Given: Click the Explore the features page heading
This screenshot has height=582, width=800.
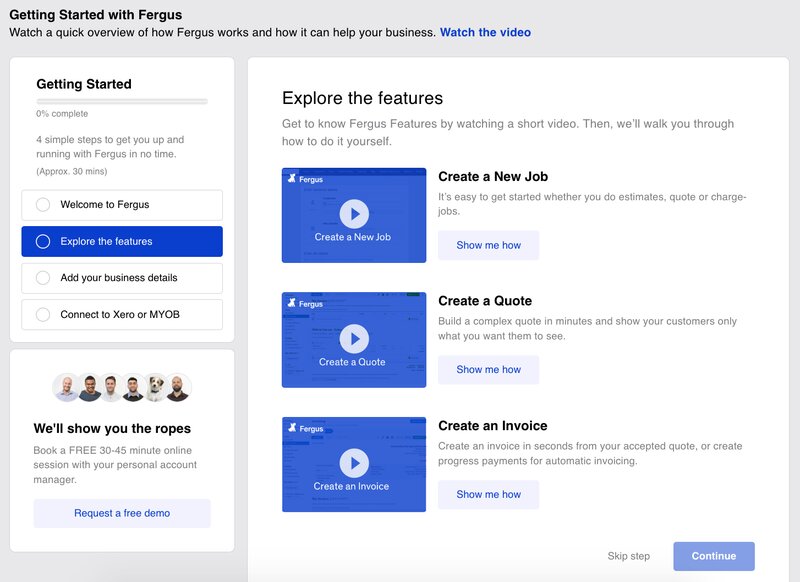Looking at the screenshot, I should [362, 98].
